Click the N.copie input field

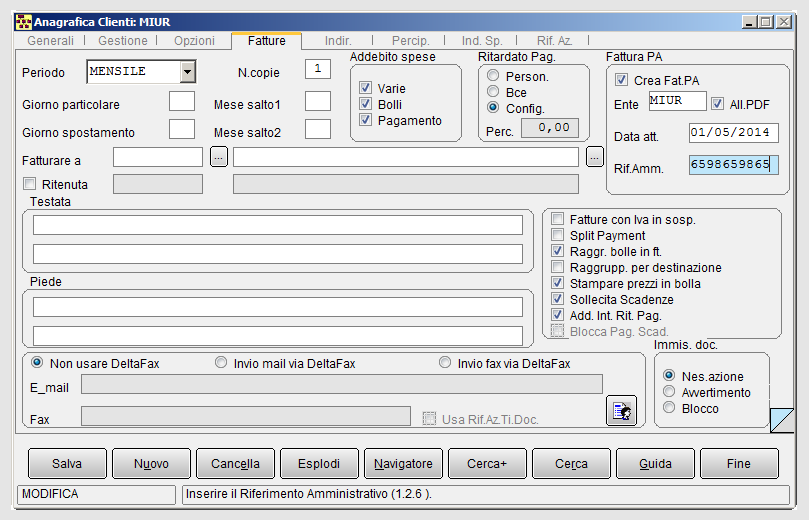(318, 69)
